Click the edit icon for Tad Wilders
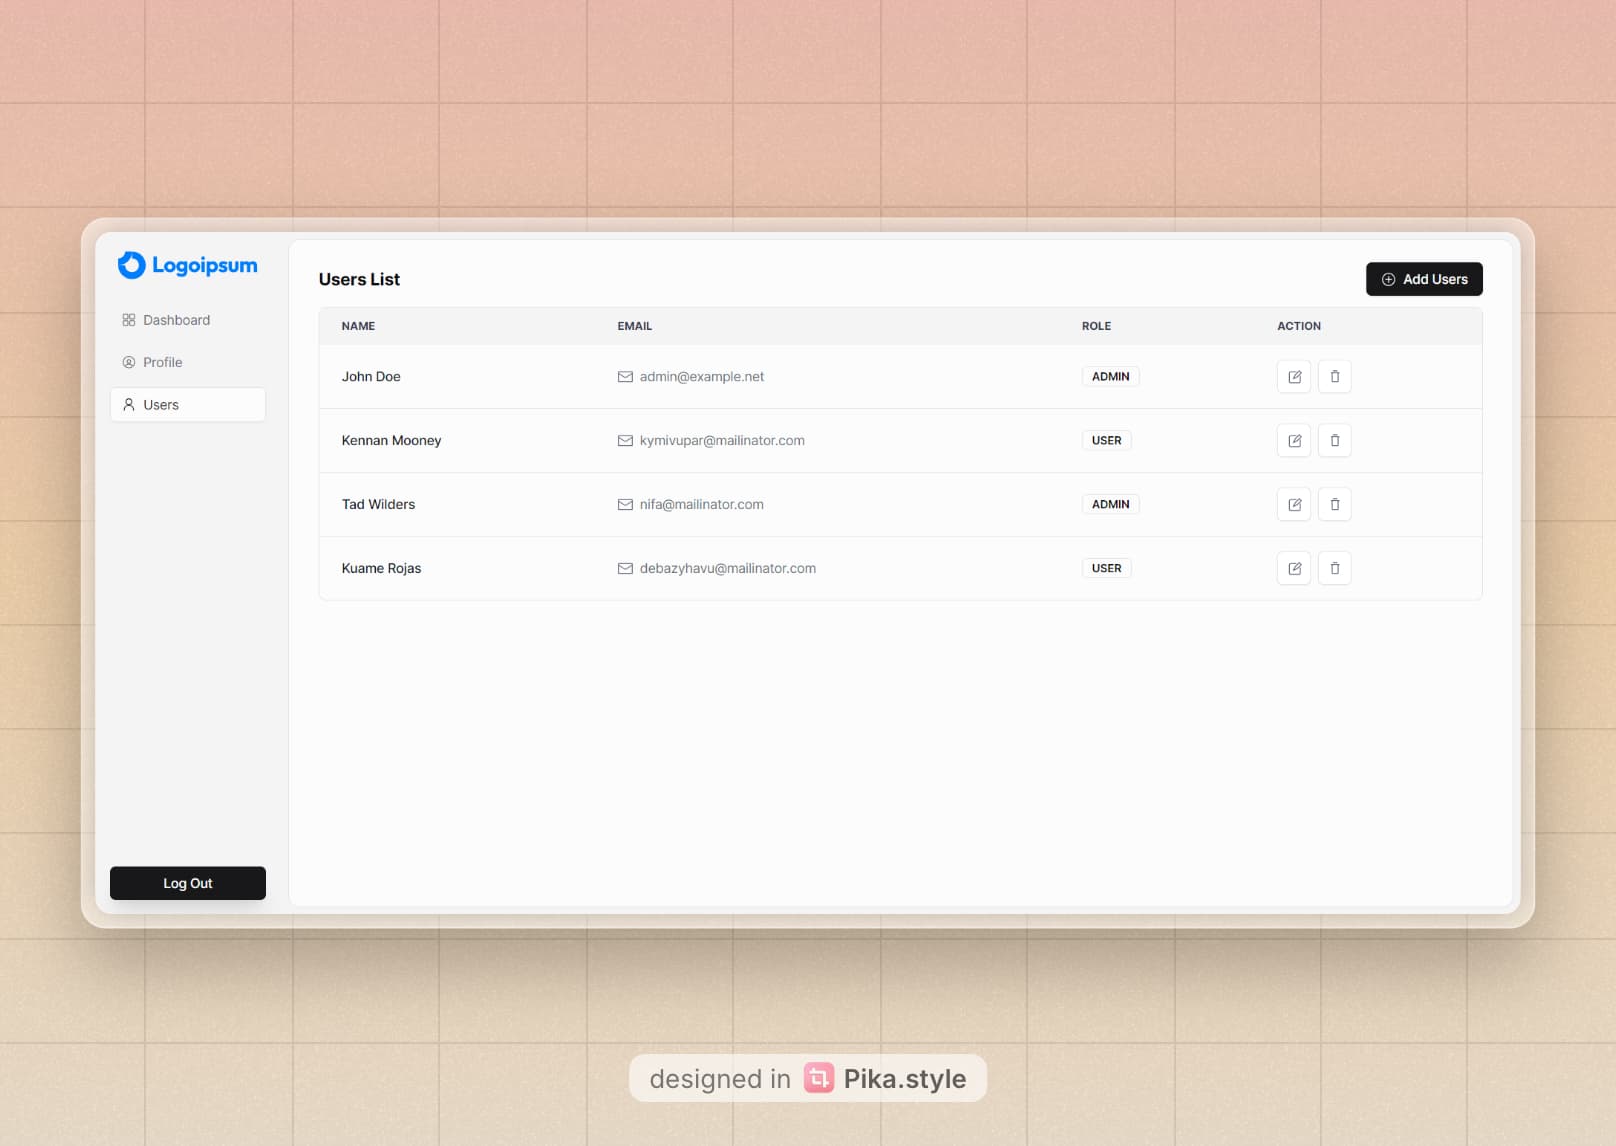The width and height of the screenshot is (1616, 1146). (1293, 504)
